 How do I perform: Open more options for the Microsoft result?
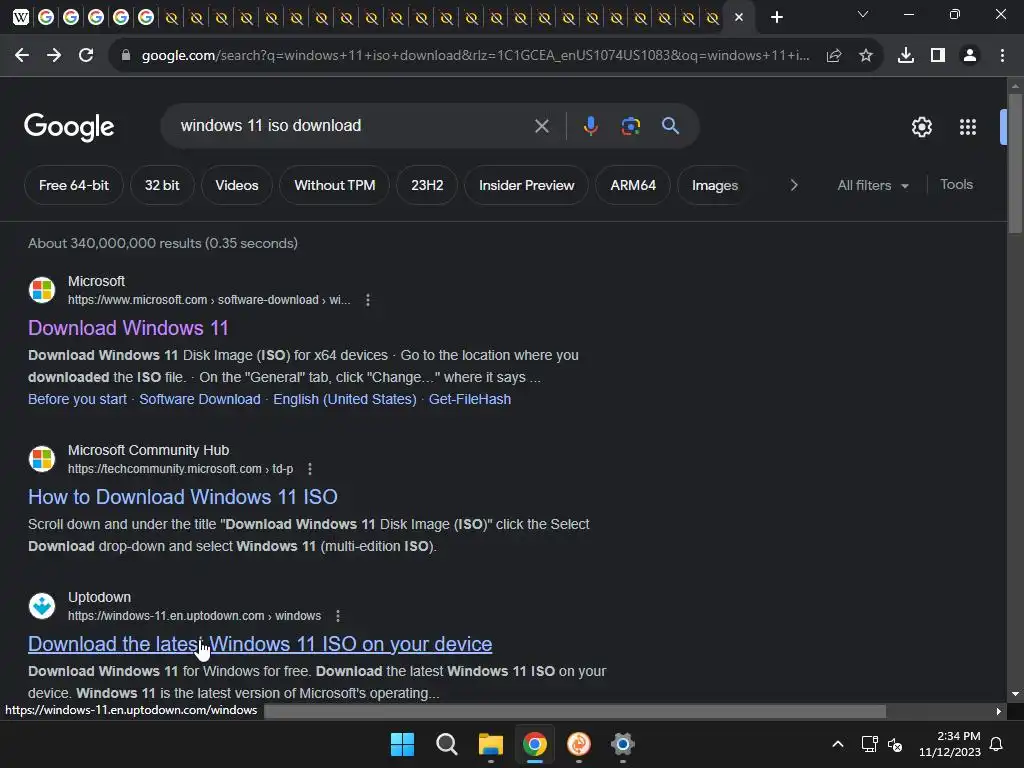[368, 300]
